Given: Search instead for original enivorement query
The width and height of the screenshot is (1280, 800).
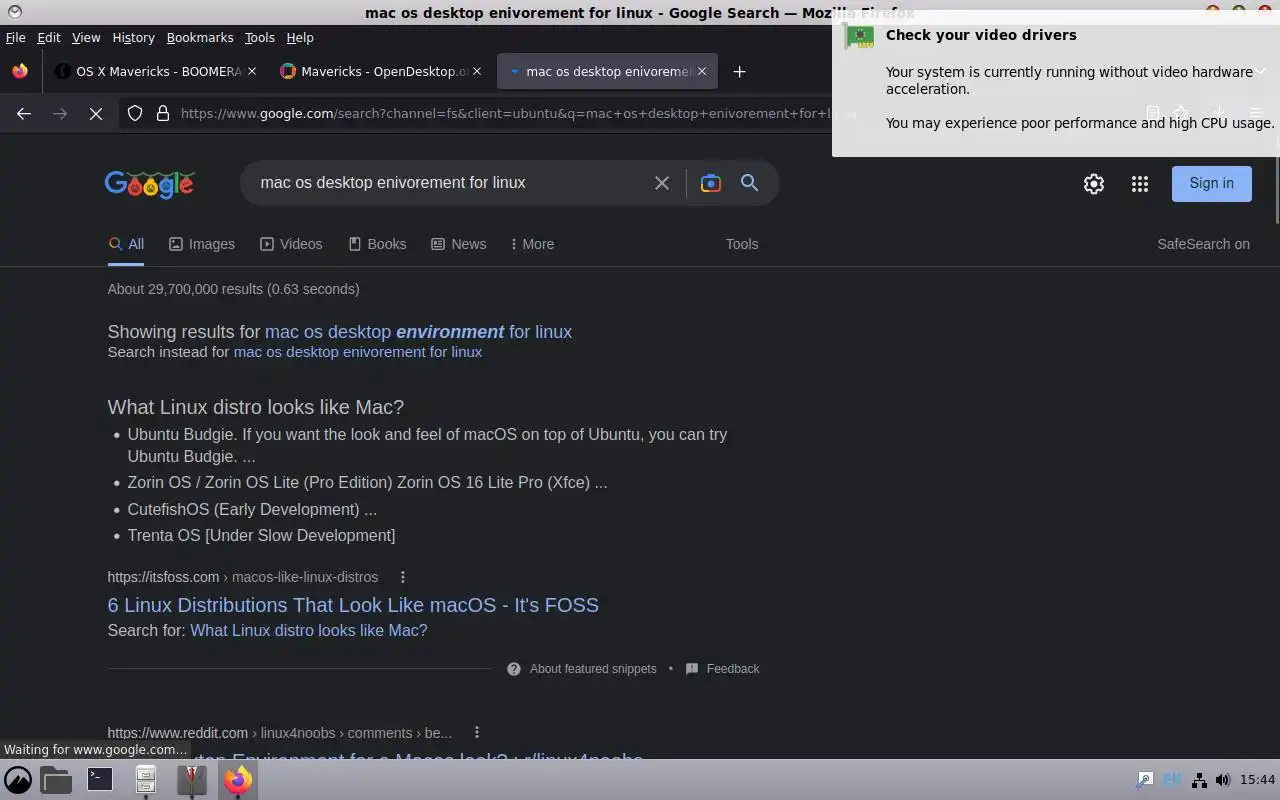Looking at the screenshot, I should pos(358,352).
